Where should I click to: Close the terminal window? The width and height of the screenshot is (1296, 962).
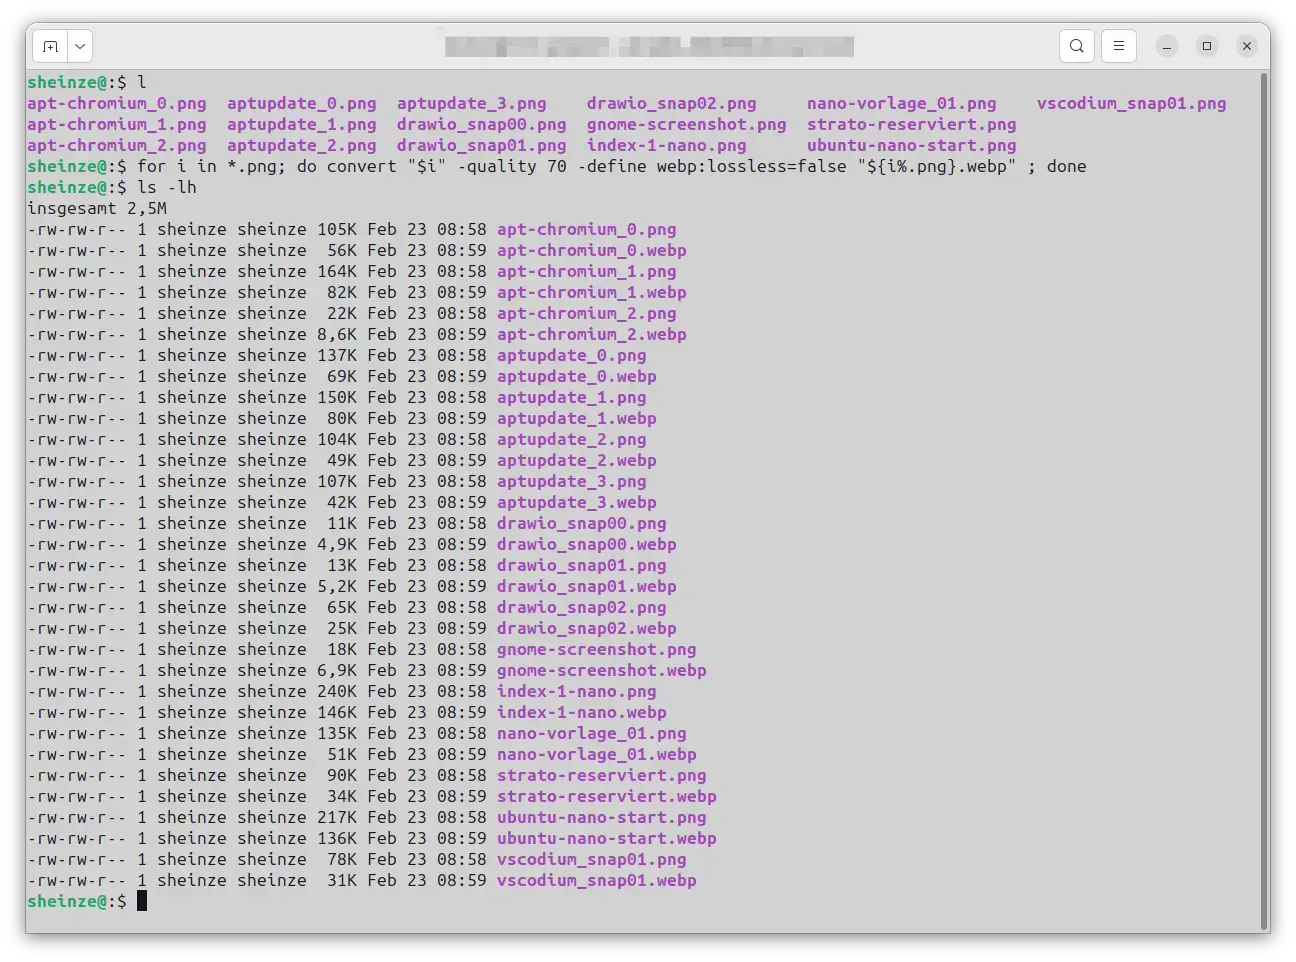coord(1247,46)
